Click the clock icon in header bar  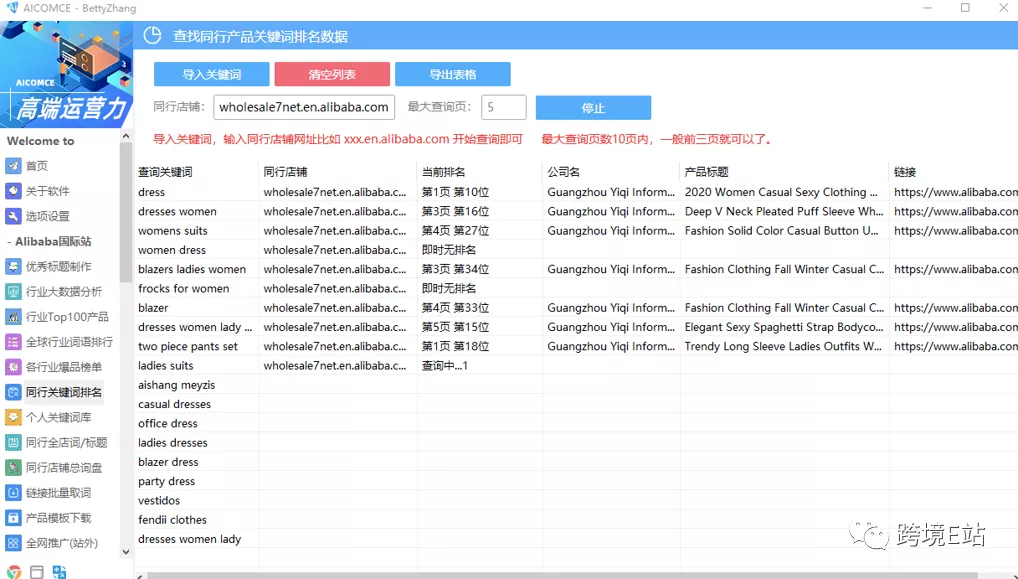[153, 36]
